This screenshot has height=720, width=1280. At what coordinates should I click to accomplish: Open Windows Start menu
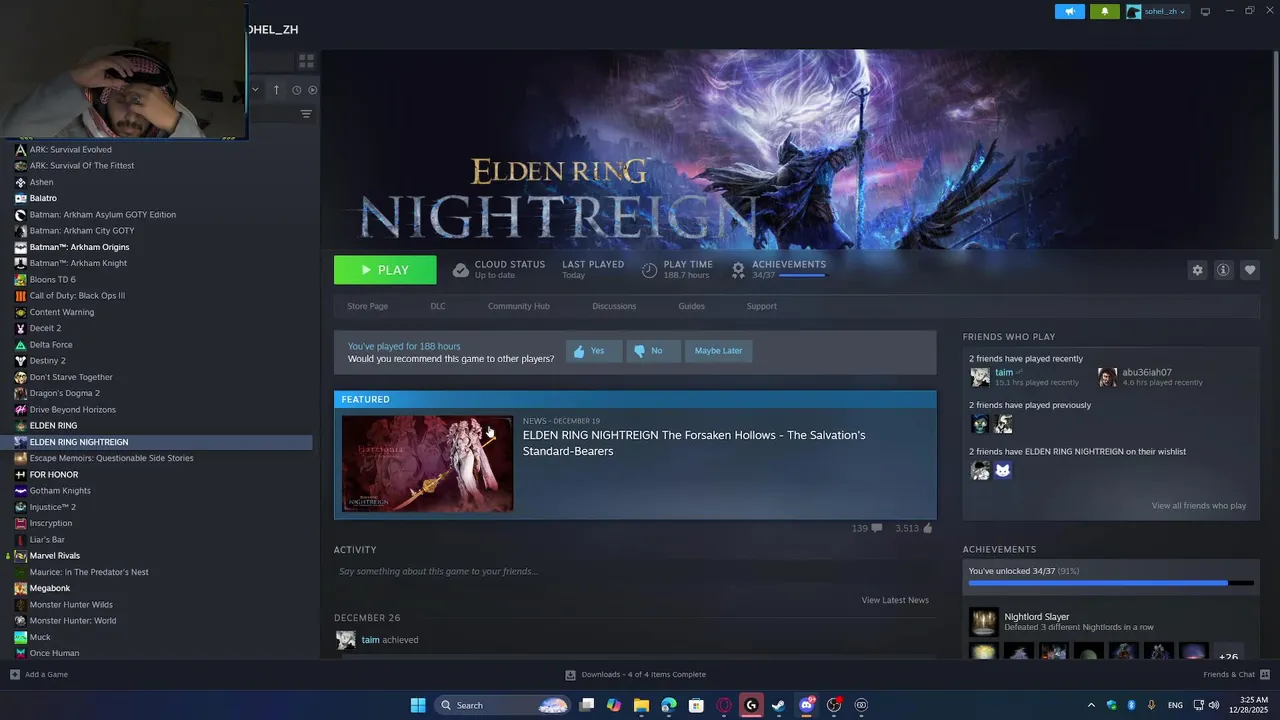[418, 705]
